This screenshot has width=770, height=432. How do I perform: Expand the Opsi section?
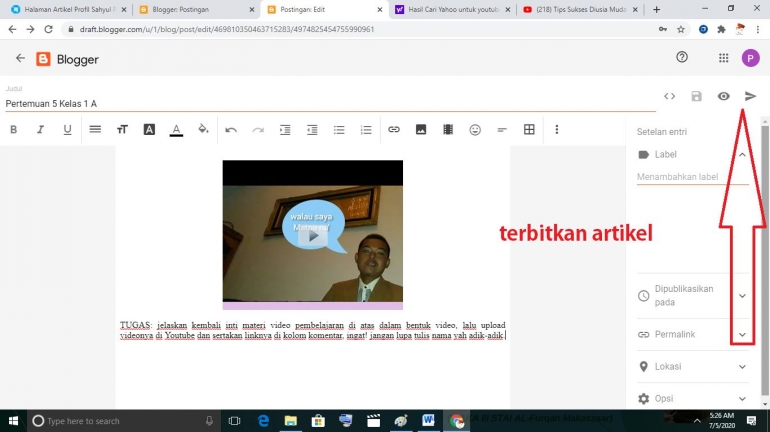click(742, 399)
